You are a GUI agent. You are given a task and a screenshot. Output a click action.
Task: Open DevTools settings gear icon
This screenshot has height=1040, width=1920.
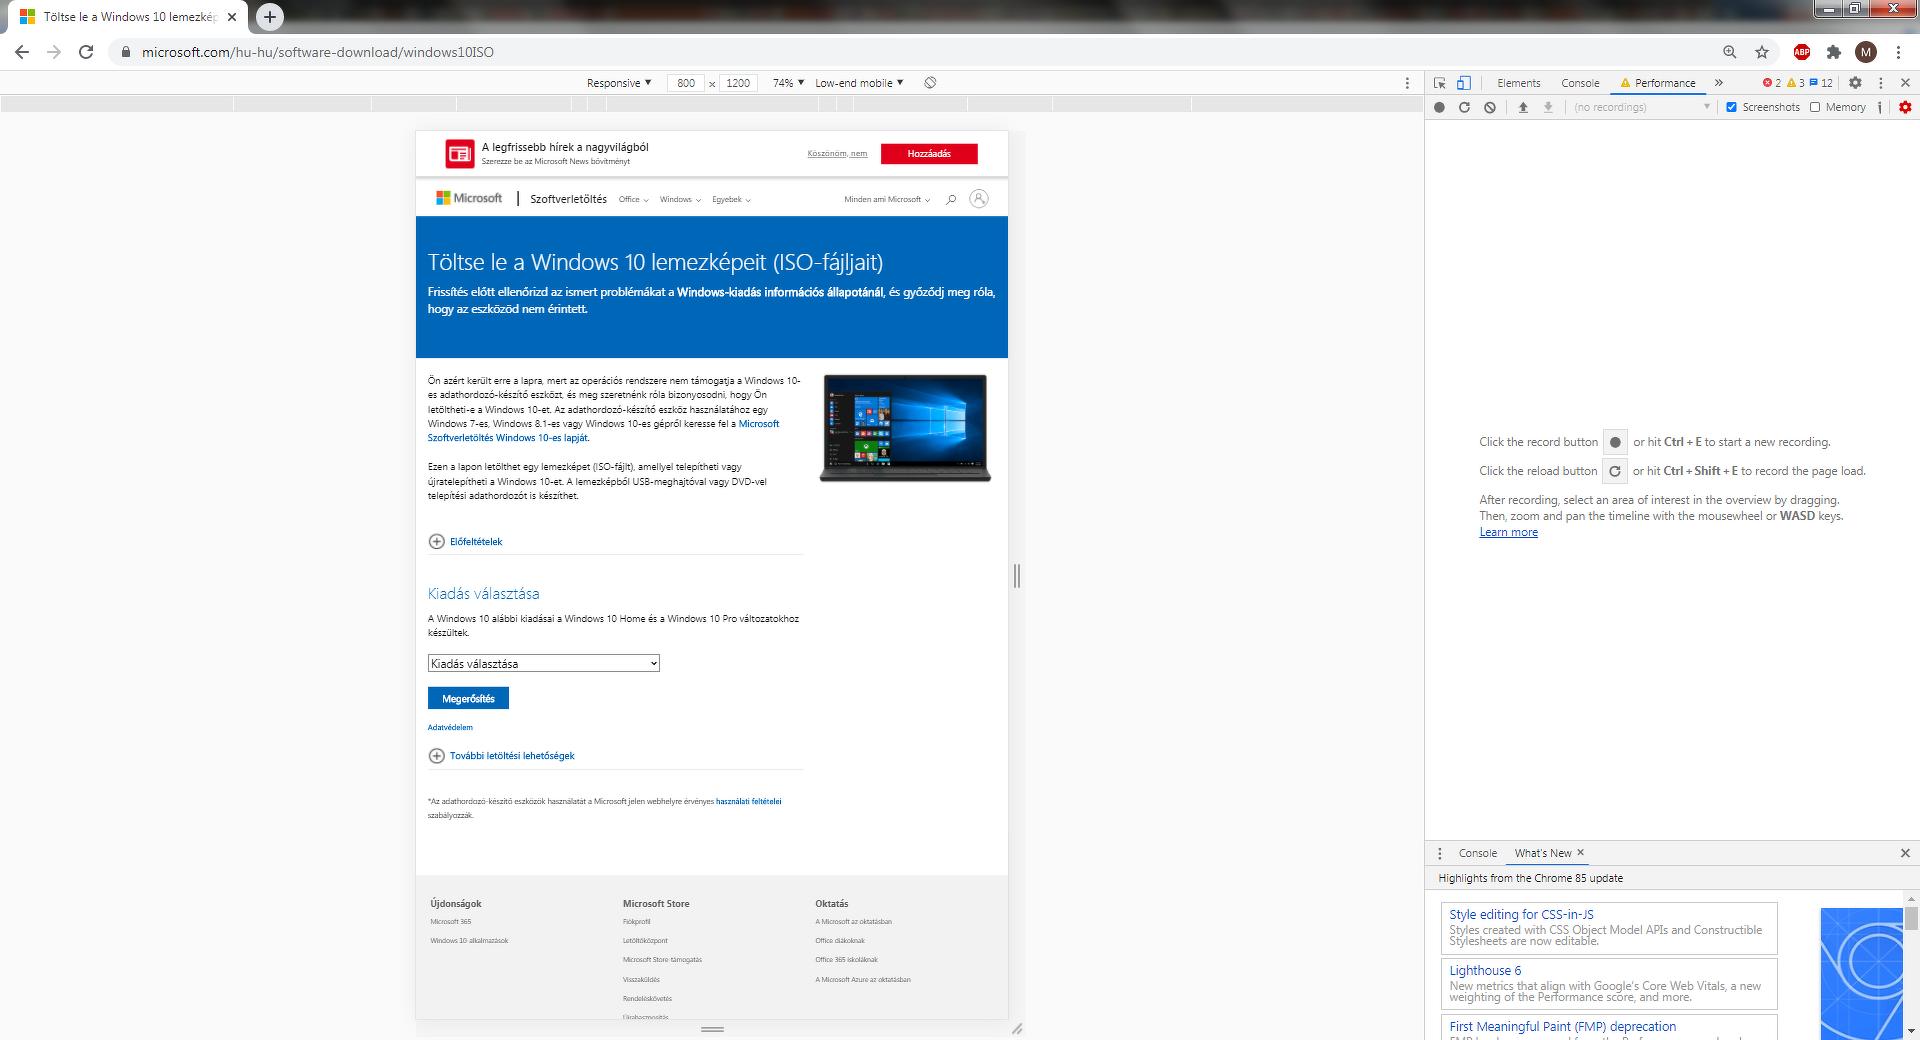[x=1855, y=83]
